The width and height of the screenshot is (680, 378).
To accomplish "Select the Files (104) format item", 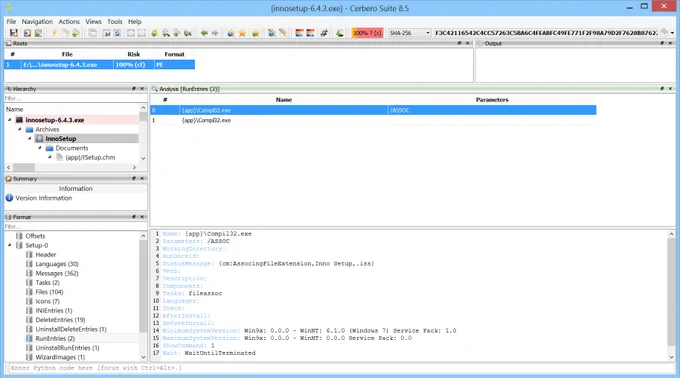I will point(49,292).
